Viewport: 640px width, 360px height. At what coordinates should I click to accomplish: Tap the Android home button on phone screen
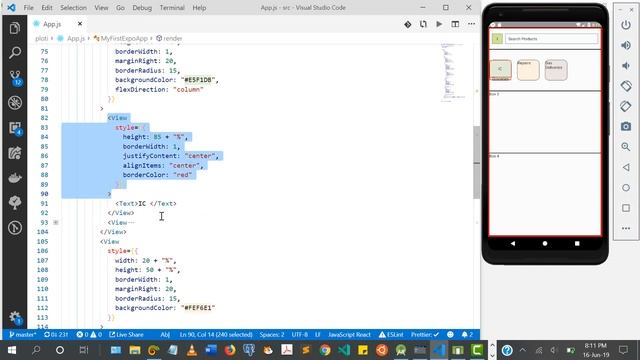pyautogui.click(x=545, y=243)
